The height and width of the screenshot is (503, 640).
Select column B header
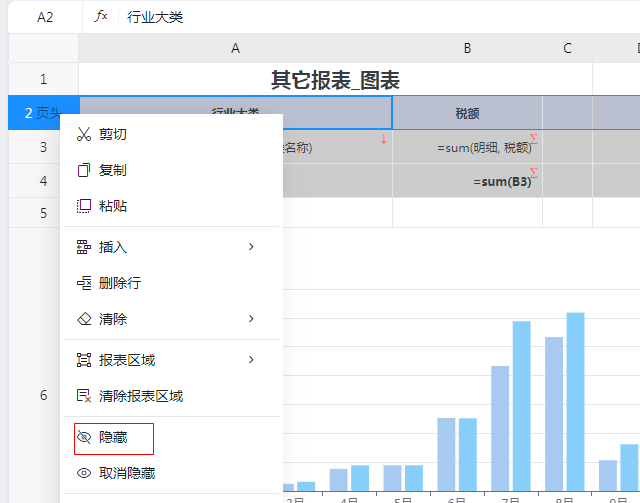click(x=467, y=48)
